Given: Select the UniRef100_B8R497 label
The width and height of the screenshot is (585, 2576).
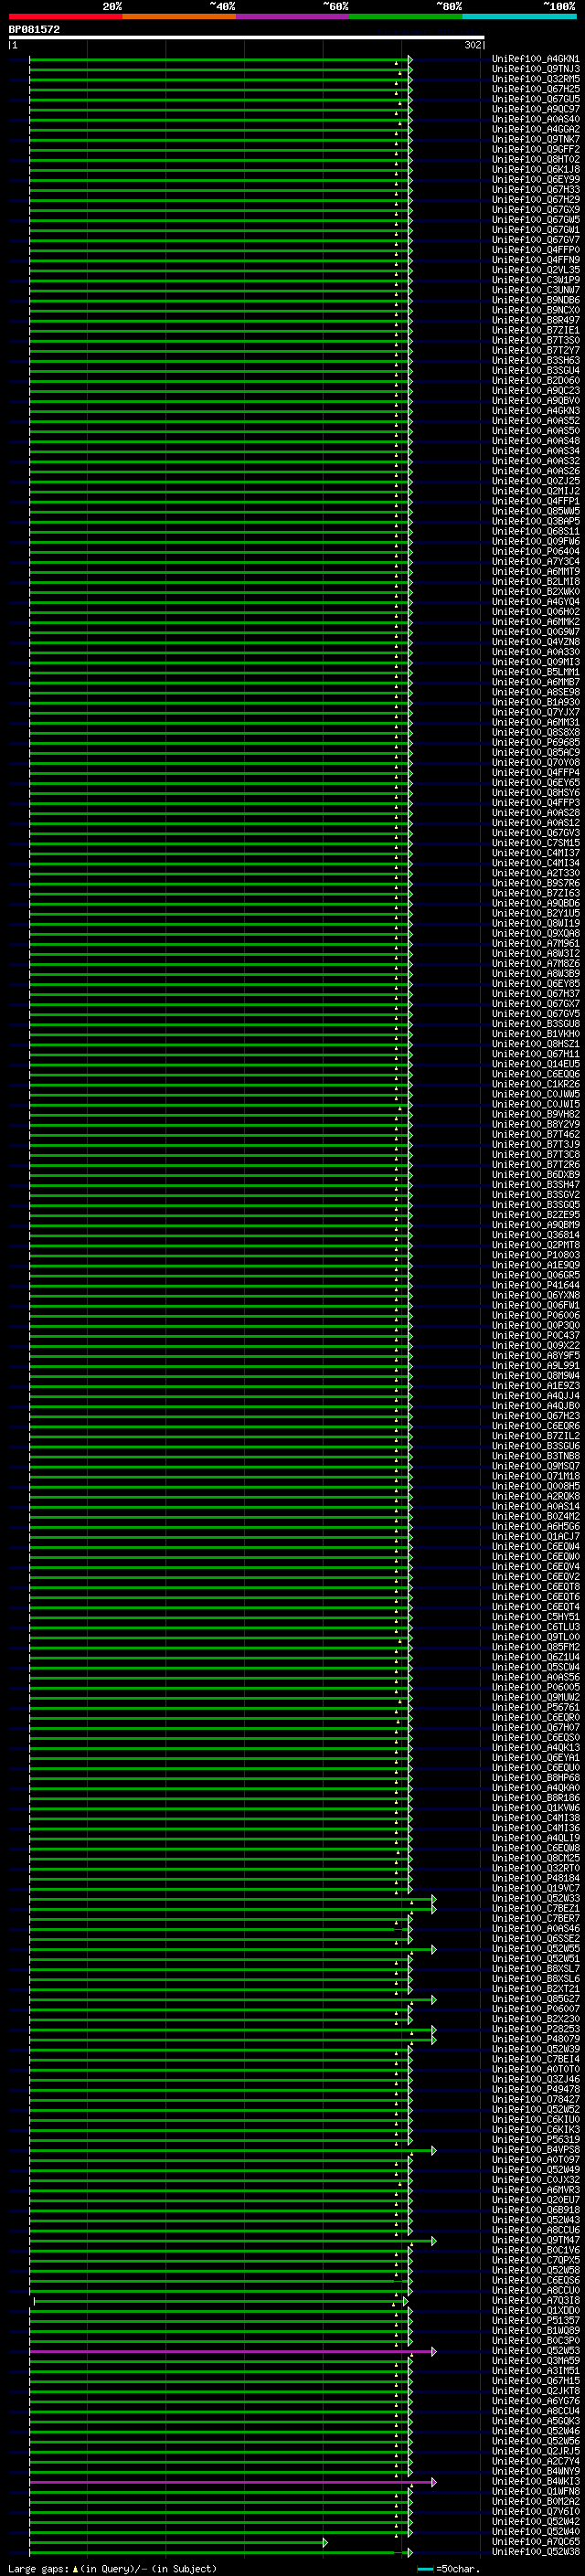Looking at the screenshot, I should click(x=536, y=320).
